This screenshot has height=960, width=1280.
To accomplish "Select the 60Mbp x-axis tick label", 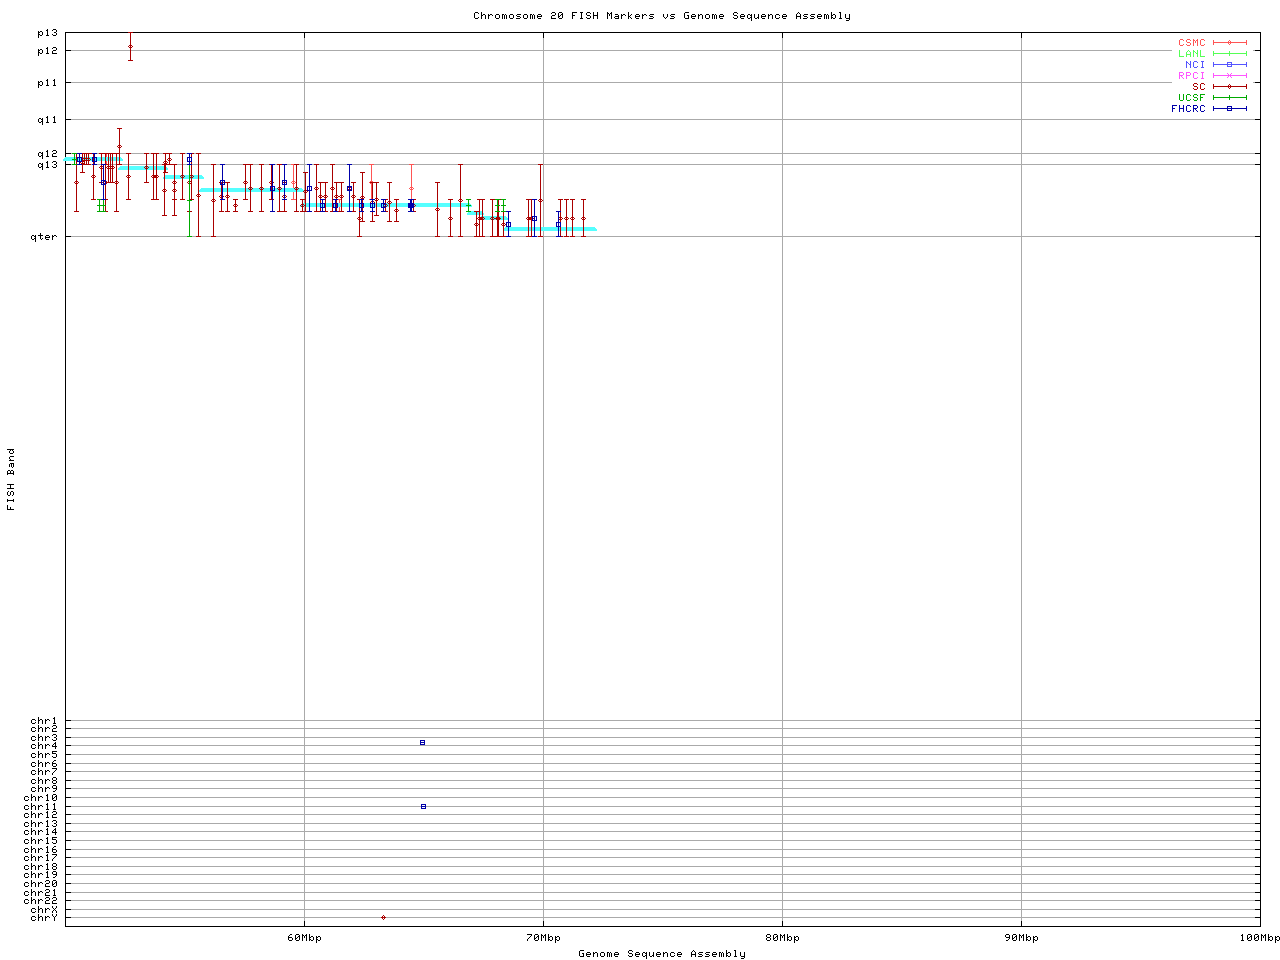I will 304,938.
